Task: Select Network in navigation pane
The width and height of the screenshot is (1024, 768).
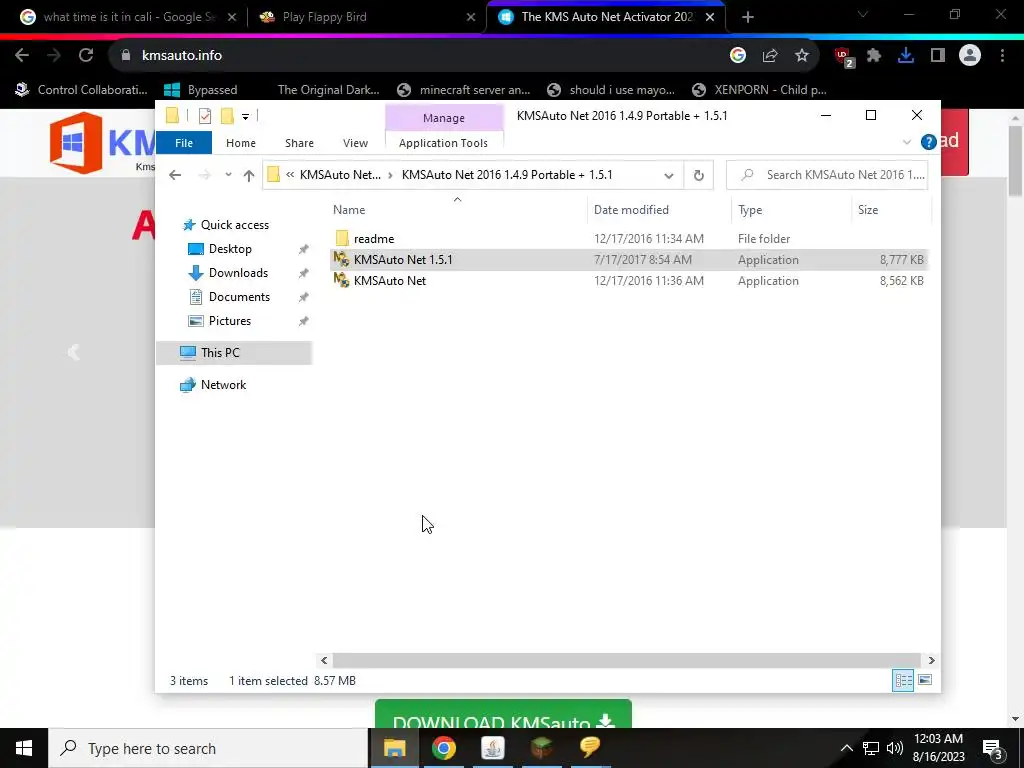Action: pyautogui.click(x=223, y=385)
